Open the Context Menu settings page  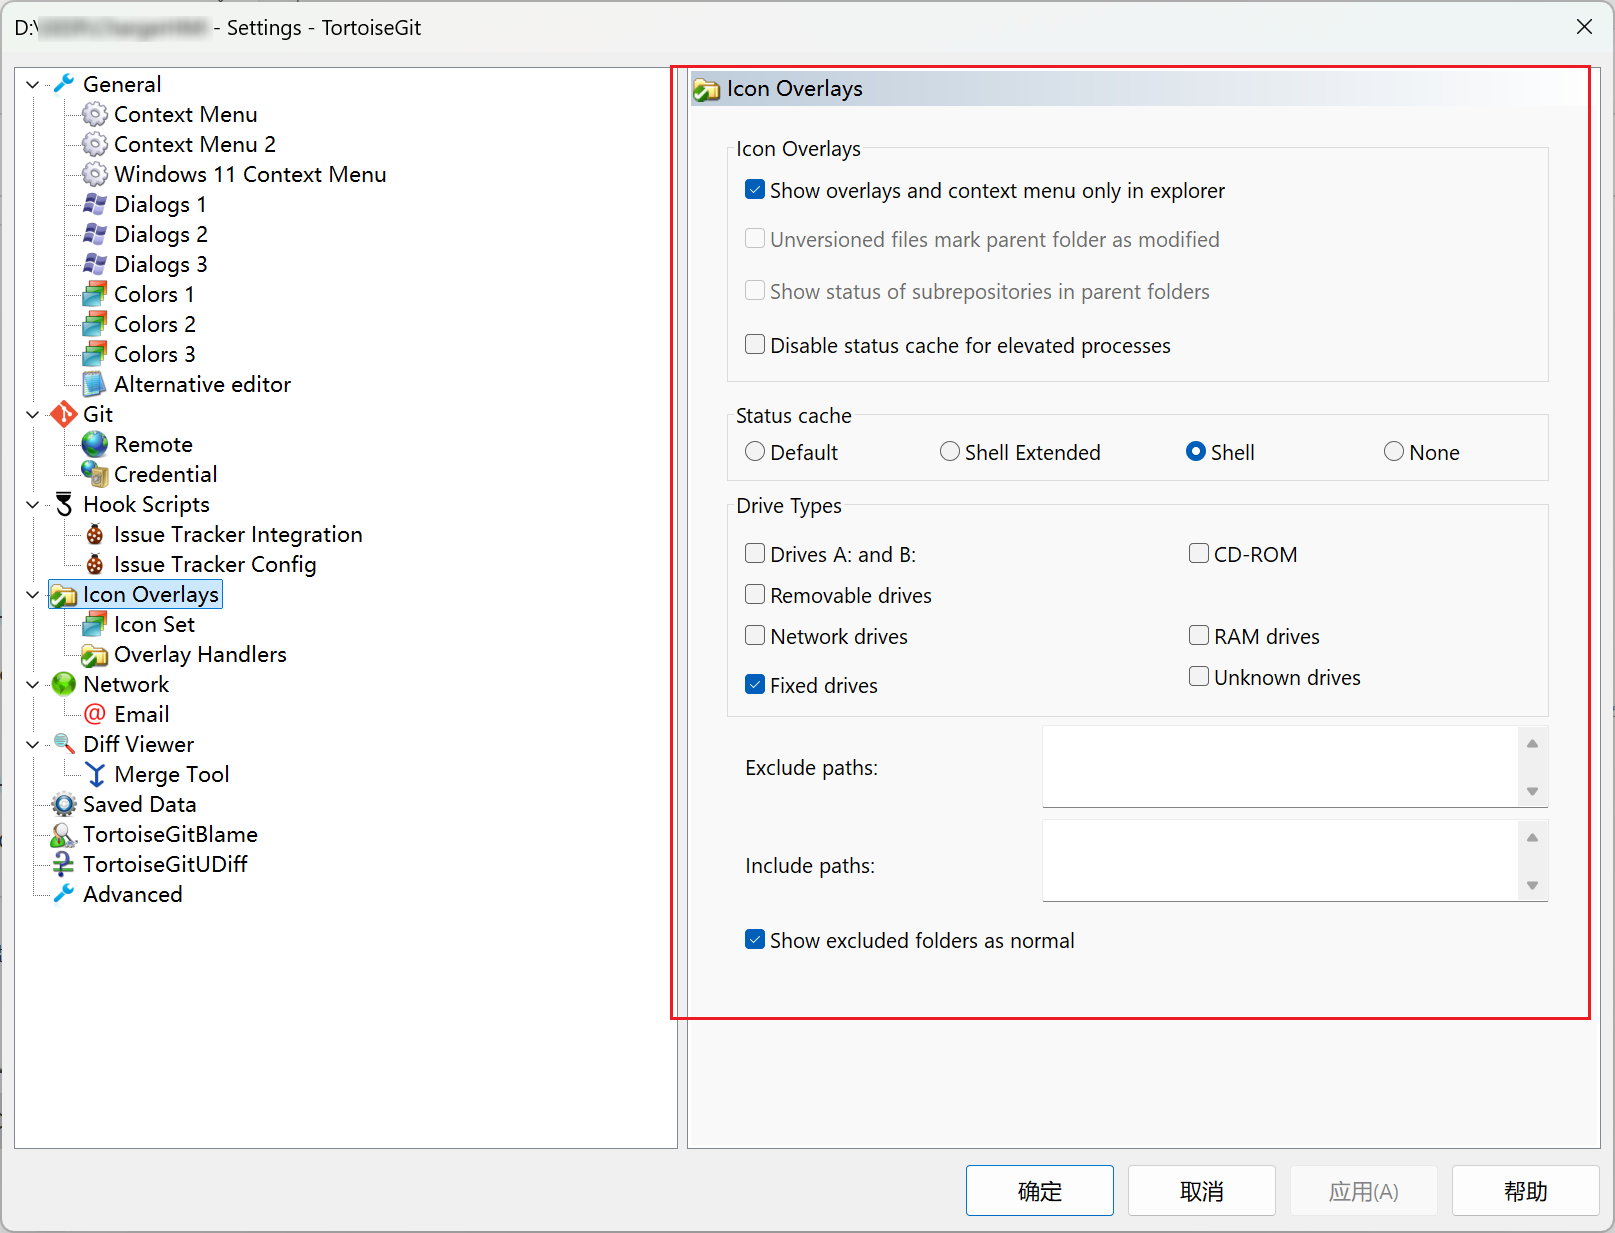pos(185,114)
